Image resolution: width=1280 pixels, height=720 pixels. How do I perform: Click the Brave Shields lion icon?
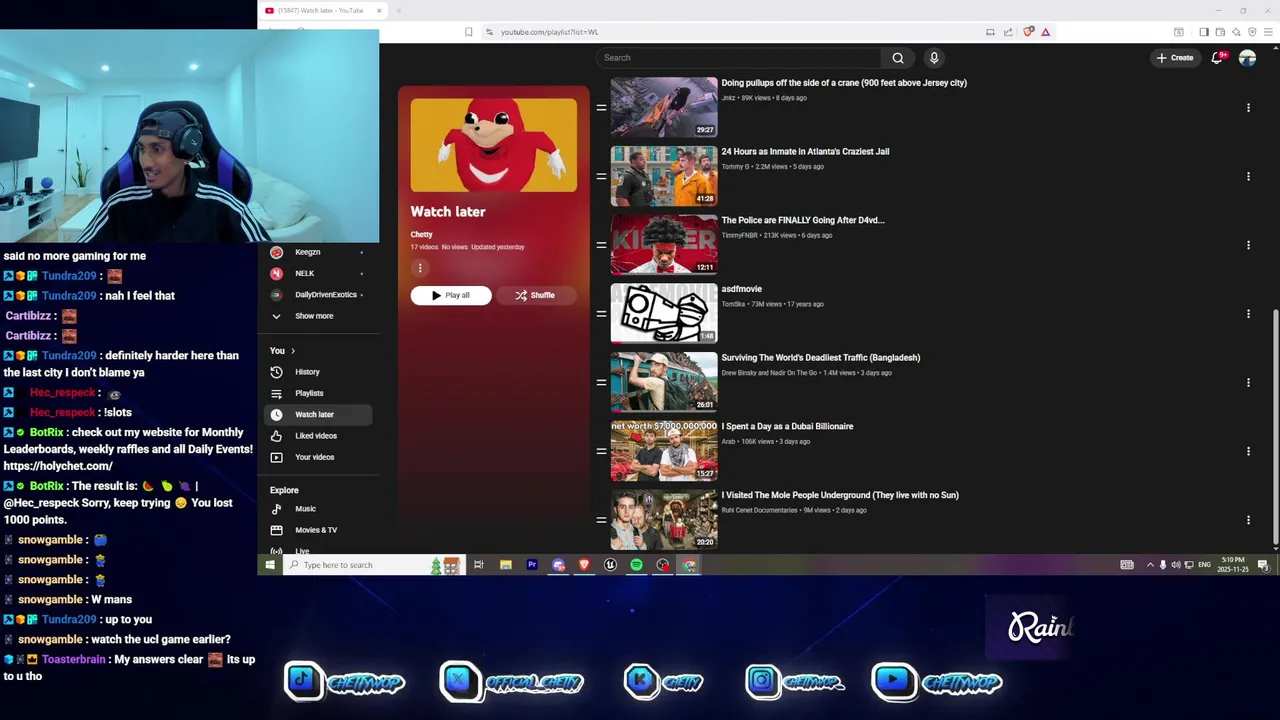[1028, 32]
